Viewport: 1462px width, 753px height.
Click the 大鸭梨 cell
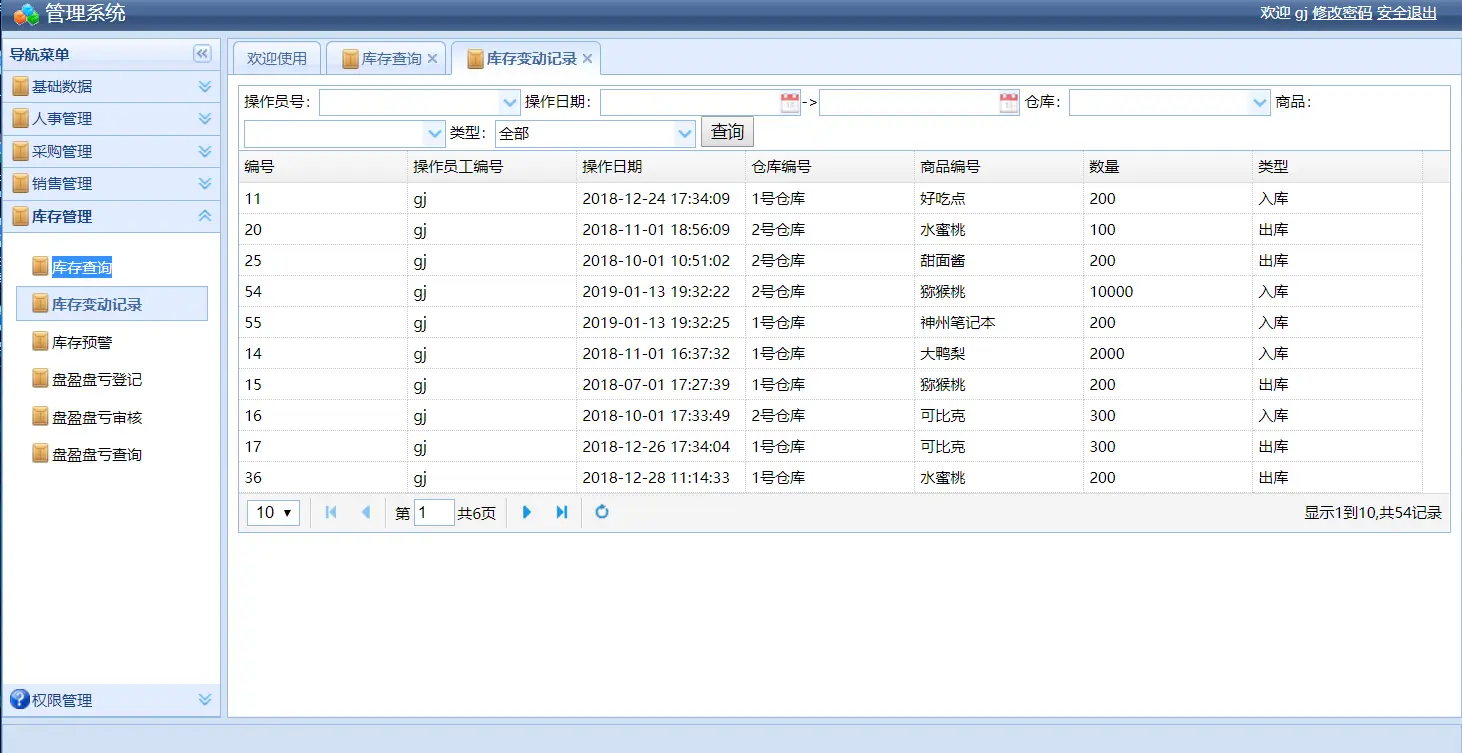pyautogui.click(x=999, y=353)
